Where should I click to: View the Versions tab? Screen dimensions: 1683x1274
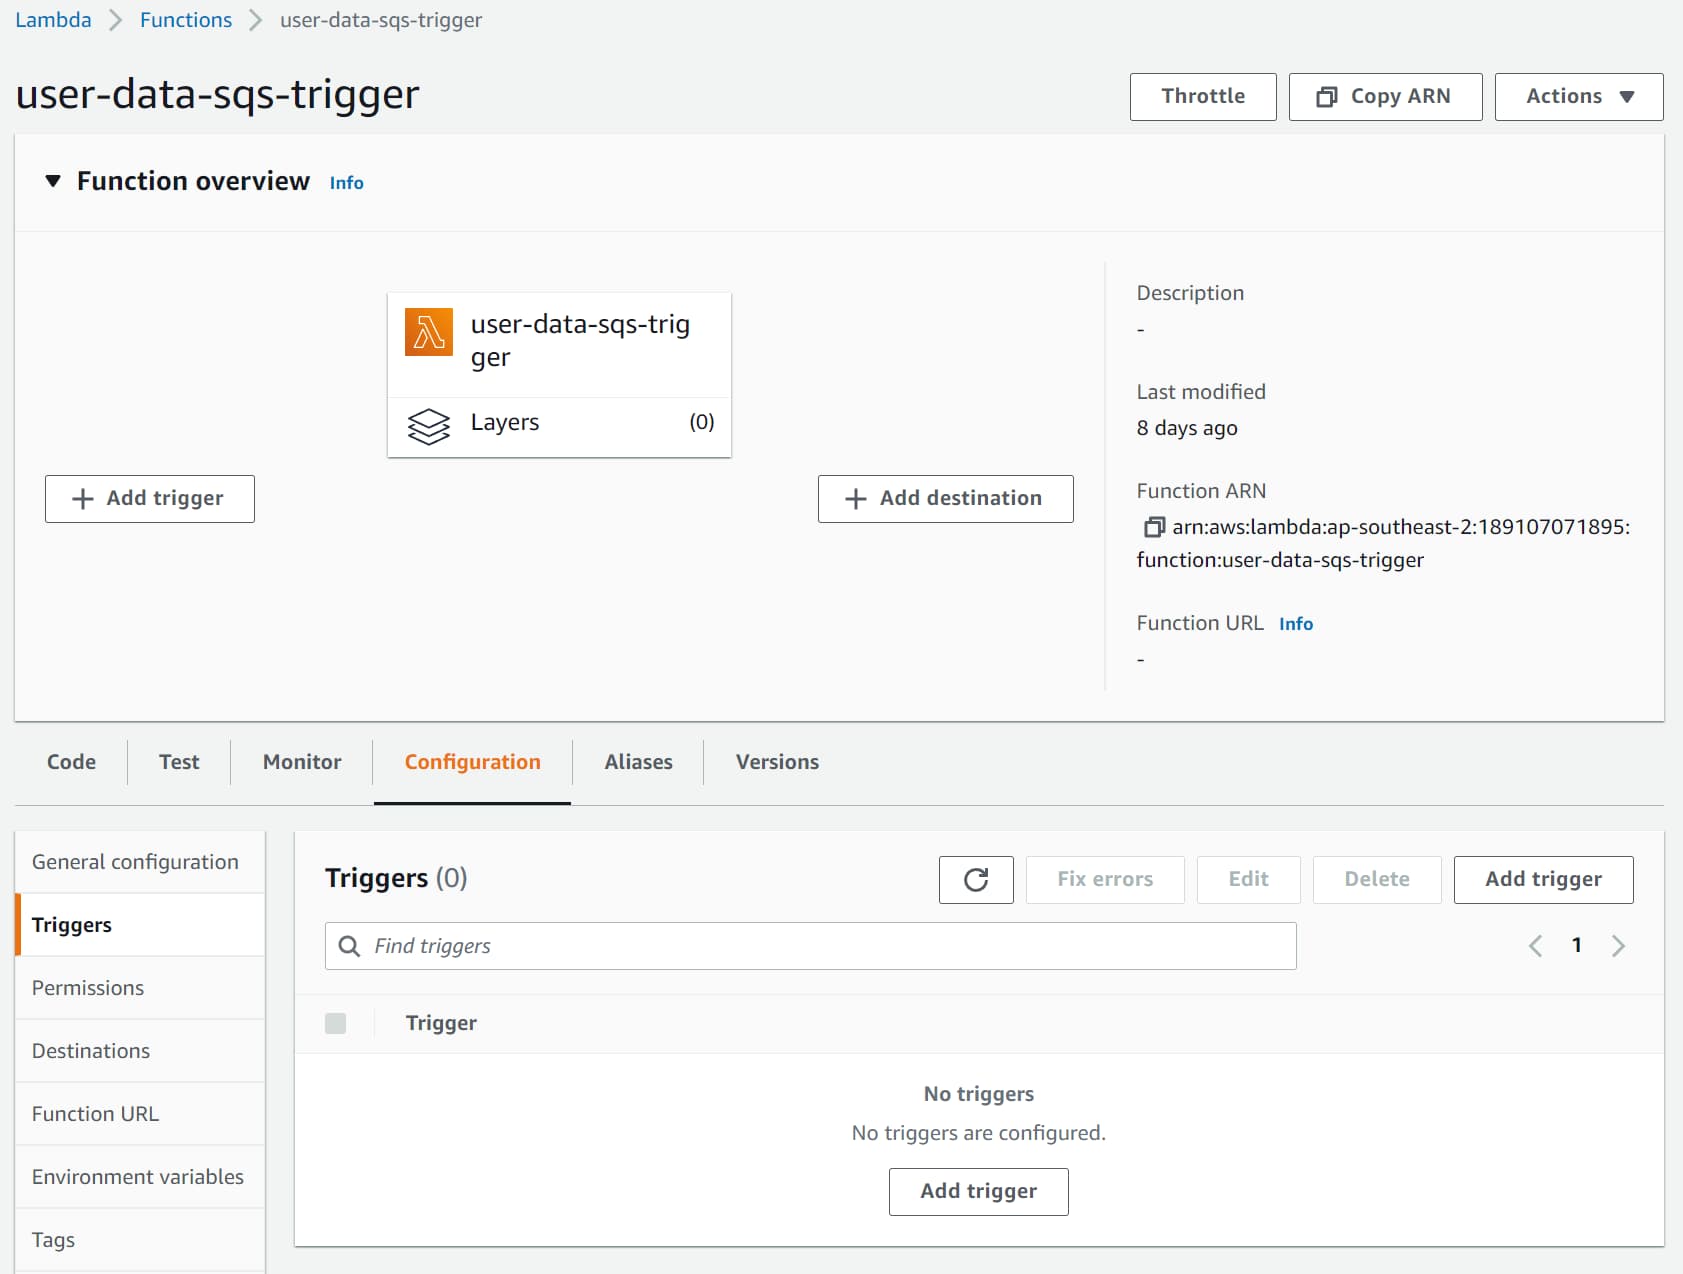coord(775,762)
